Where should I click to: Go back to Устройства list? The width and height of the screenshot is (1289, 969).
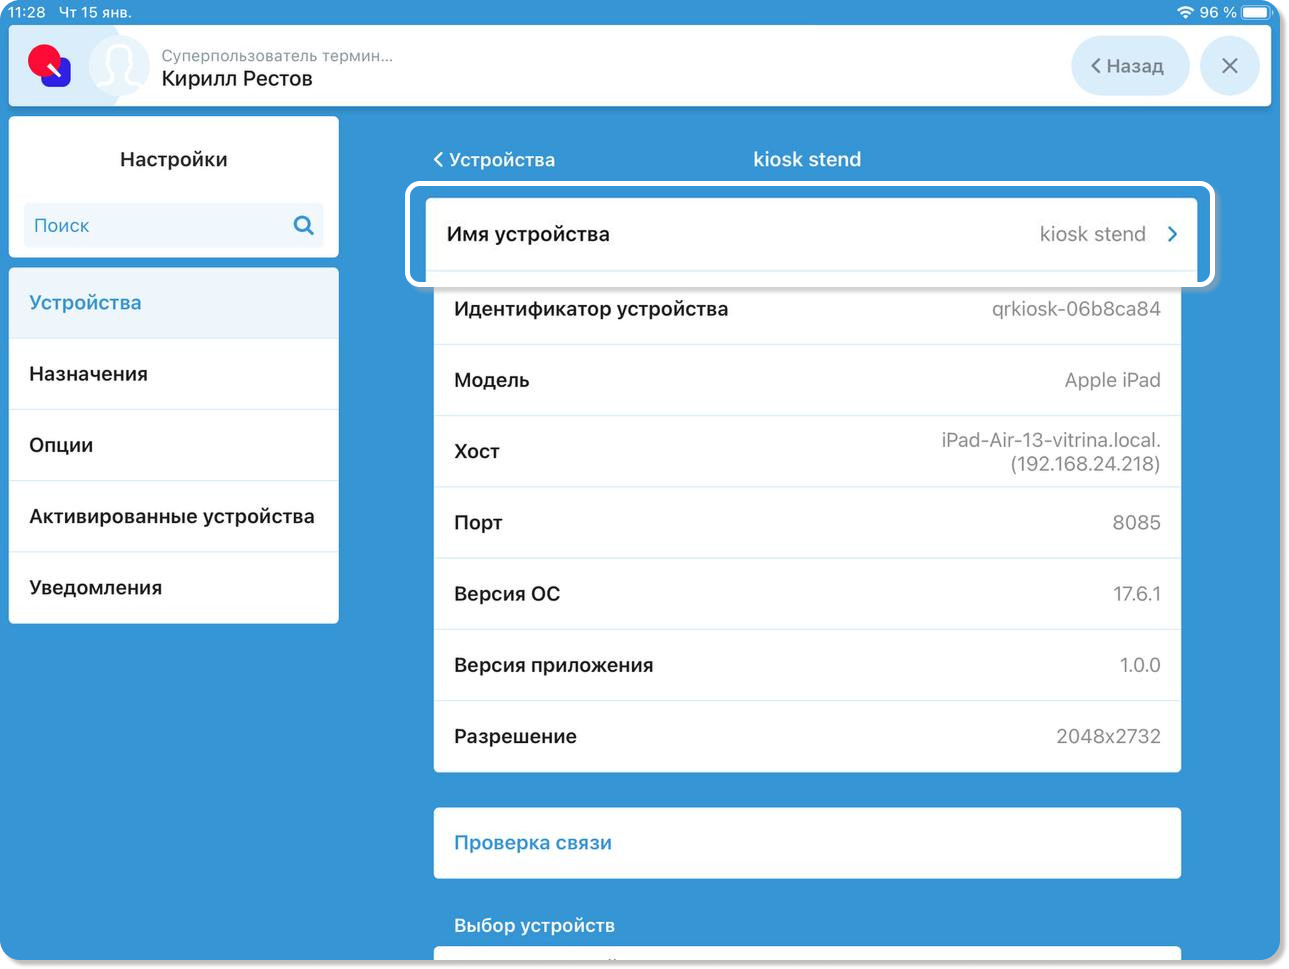point(494,160)
